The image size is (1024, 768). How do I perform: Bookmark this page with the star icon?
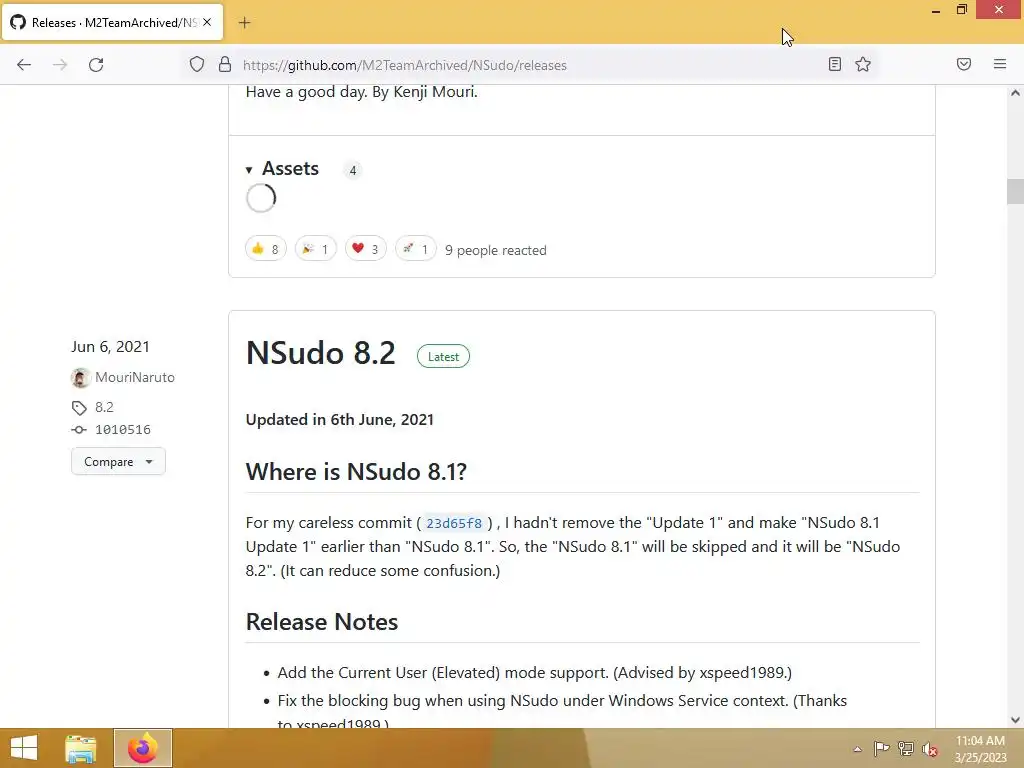pos(863,64)
